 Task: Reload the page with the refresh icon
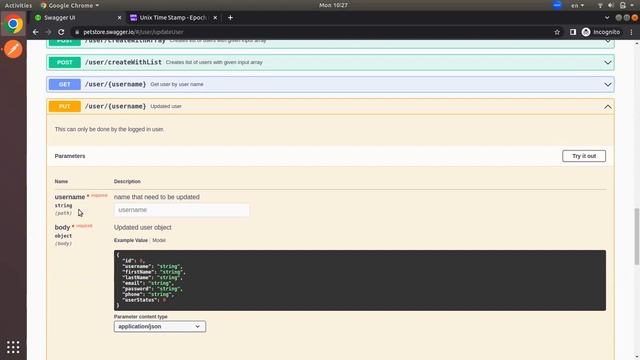click(x=61, y=32)
